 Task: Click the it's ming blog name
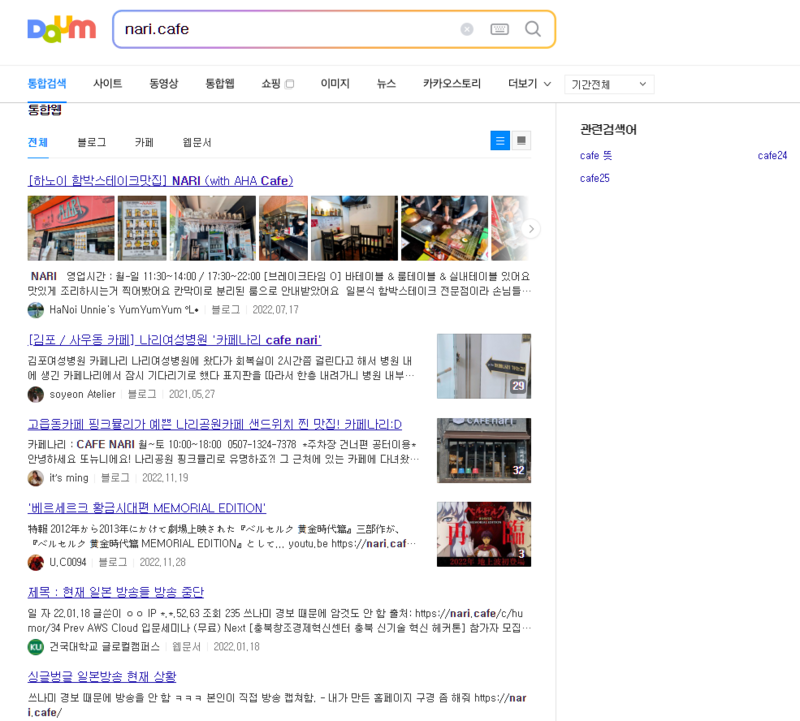pyautogui.click(x=69, y=478)
